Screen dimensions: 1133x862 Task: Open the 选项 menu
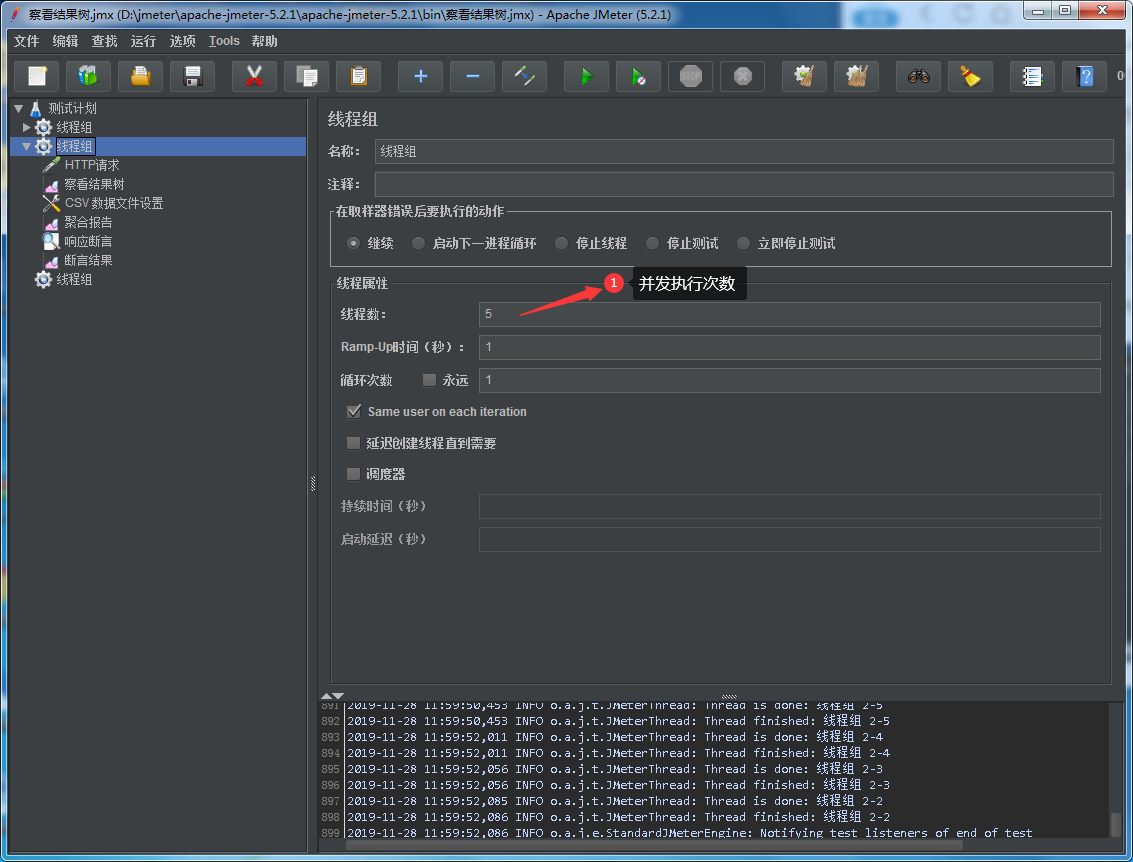[182, 41]
